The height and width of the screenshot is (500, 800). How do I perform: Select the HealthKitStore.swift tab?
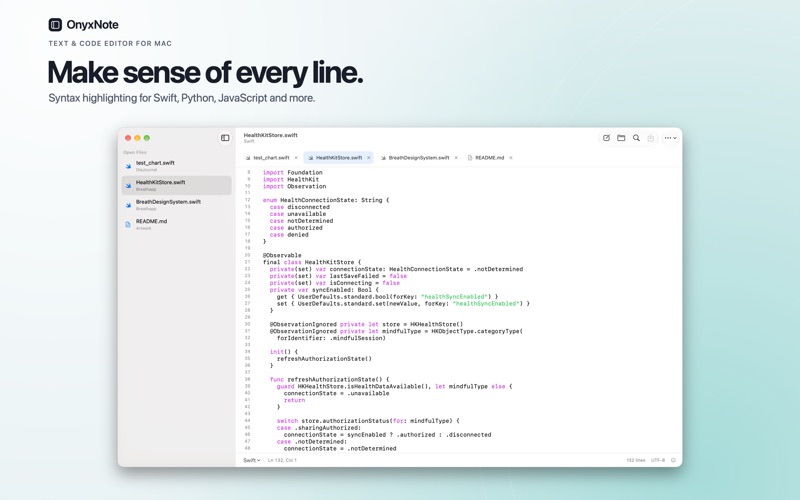[339, 158]
